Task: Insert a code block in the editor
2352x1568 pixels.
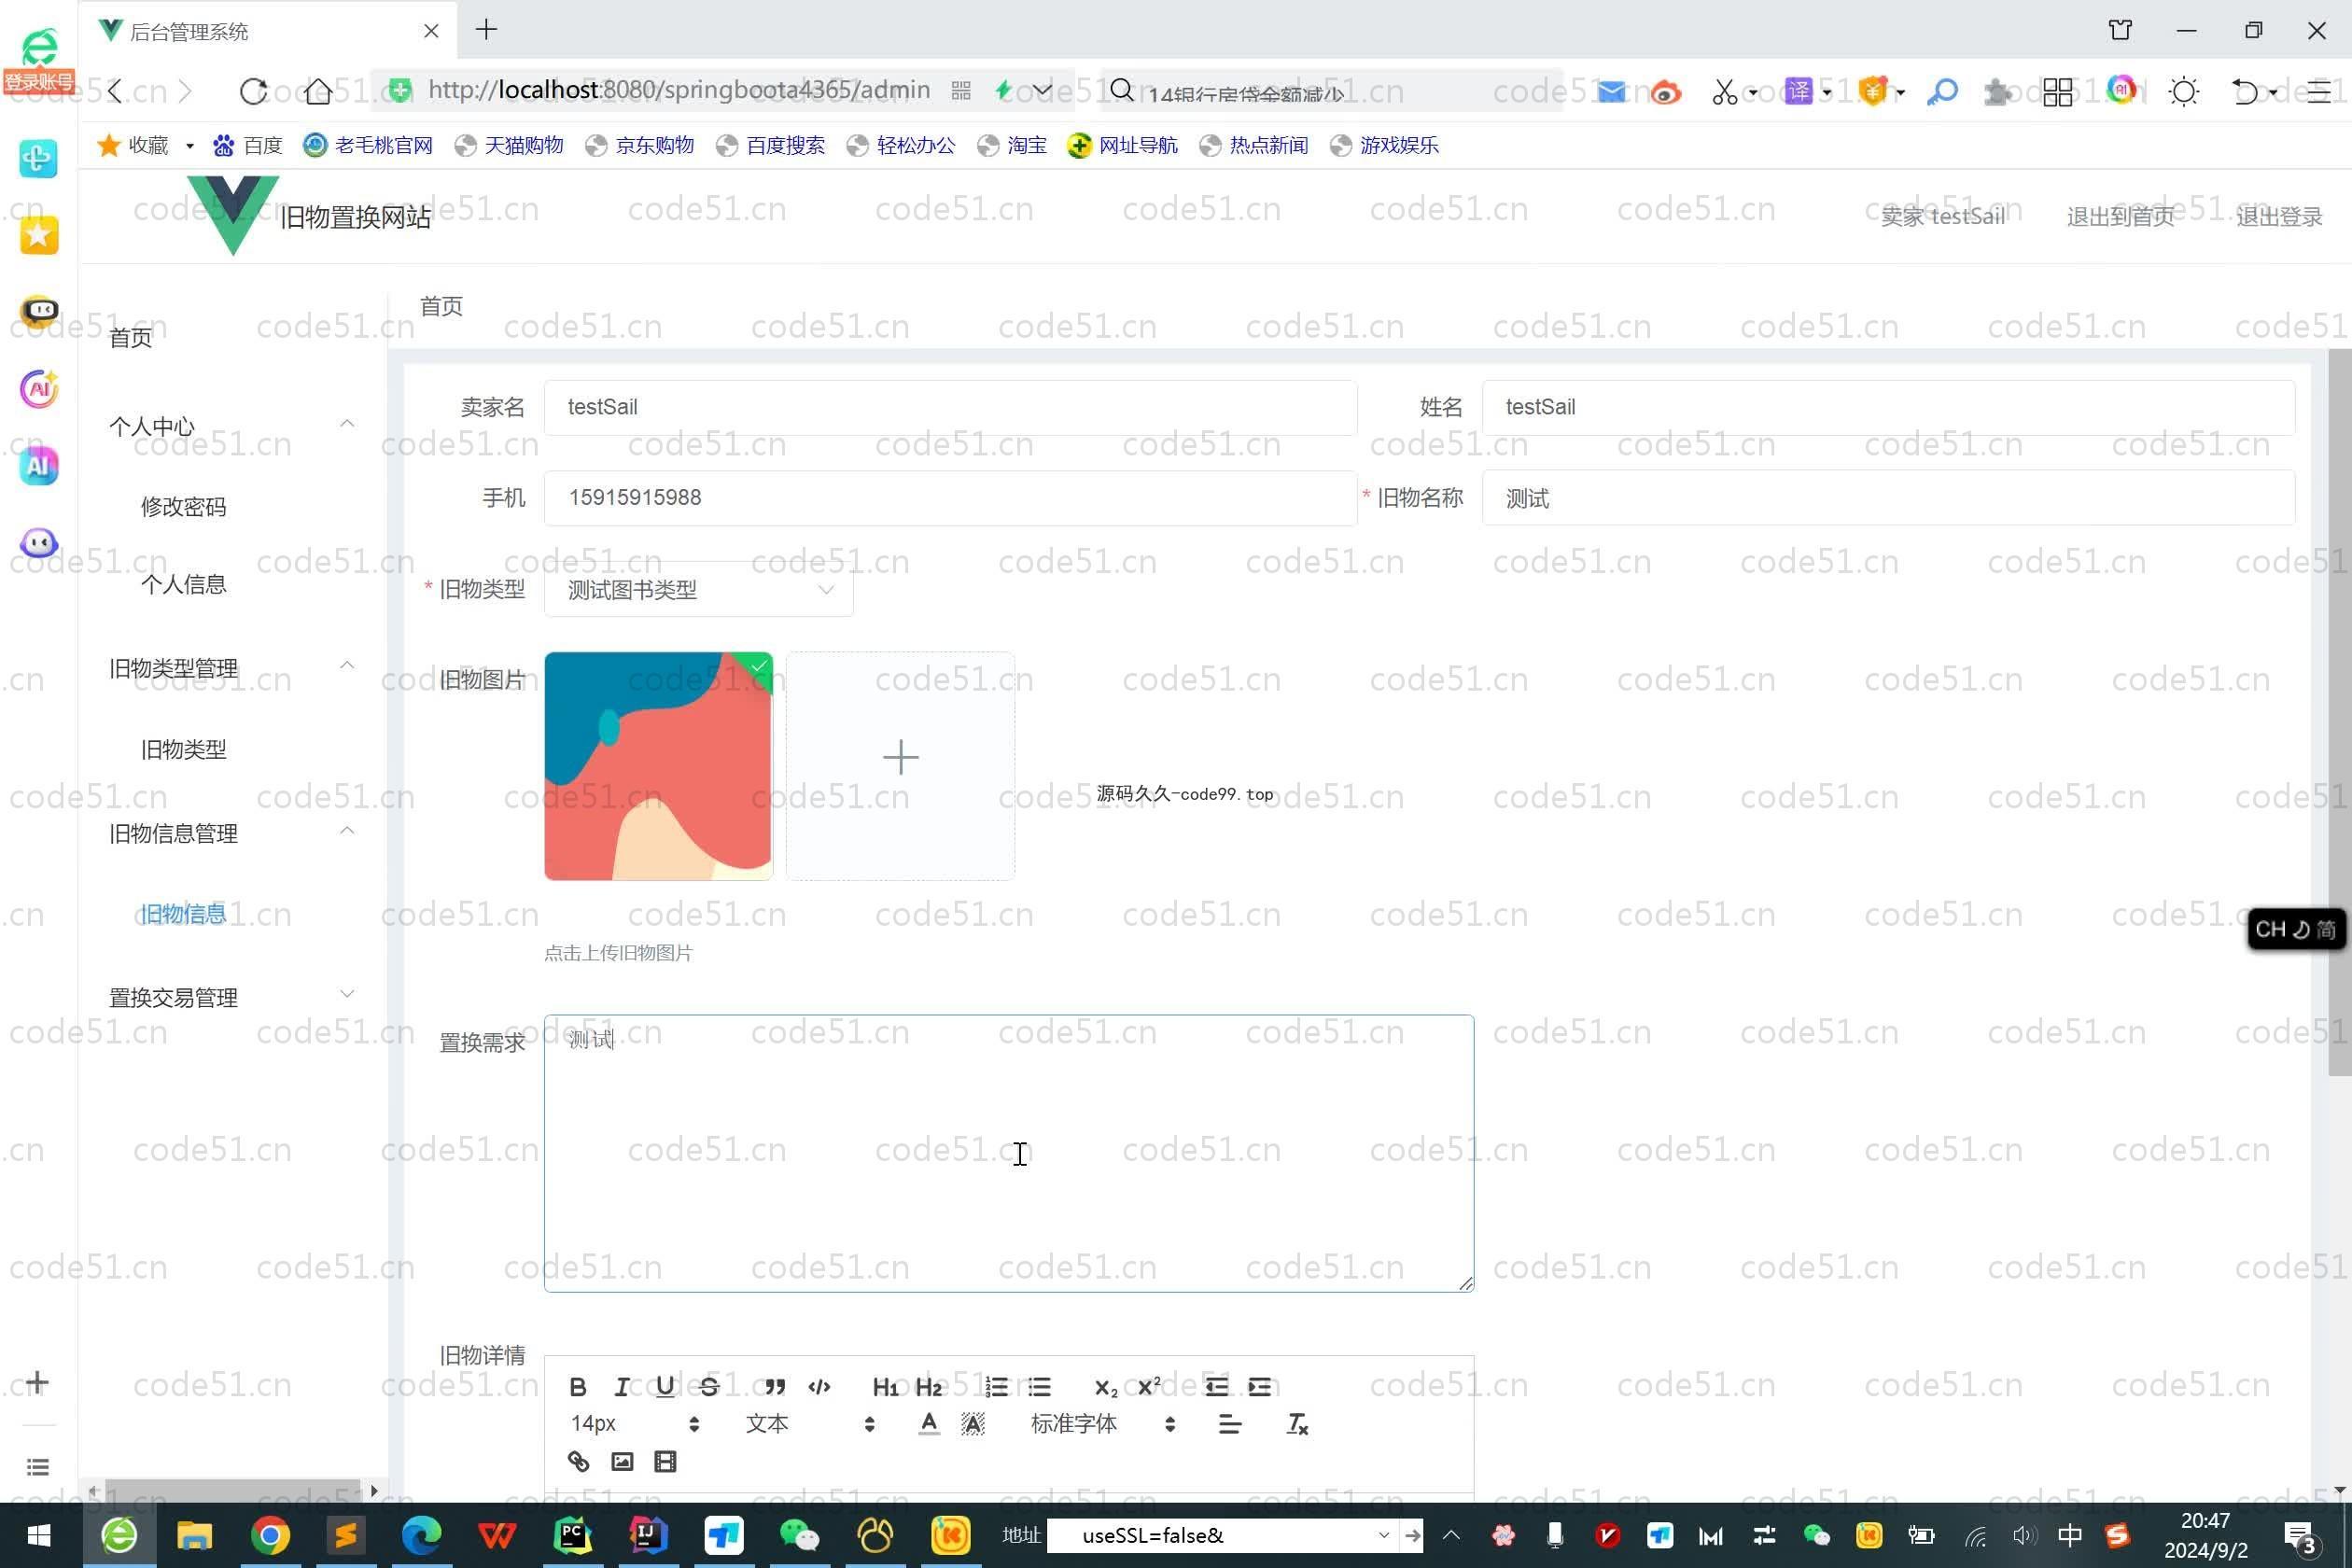Action: pyautogui.click(x=819, y=1386)
